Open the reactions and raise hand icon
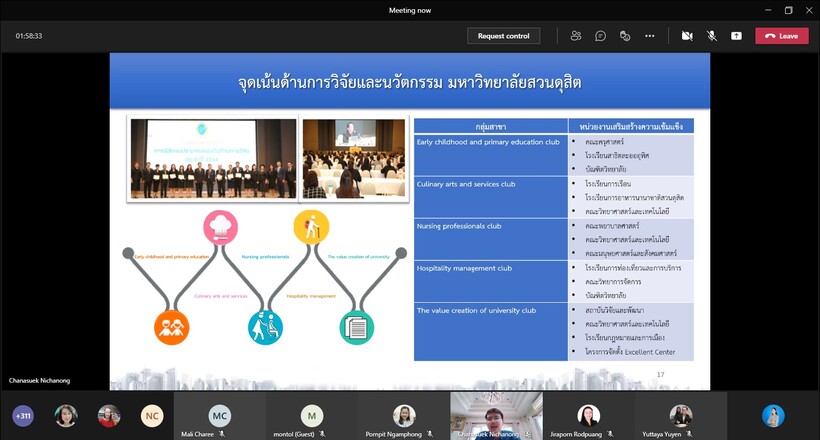The height and width of the screenshot is (440, 820). (x=625, y=36)
